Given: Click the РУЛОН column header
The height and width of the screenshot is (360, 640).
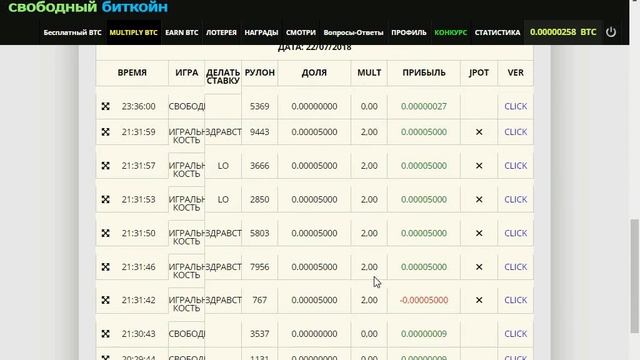Looking at the screenshot, I should [260, 73].
